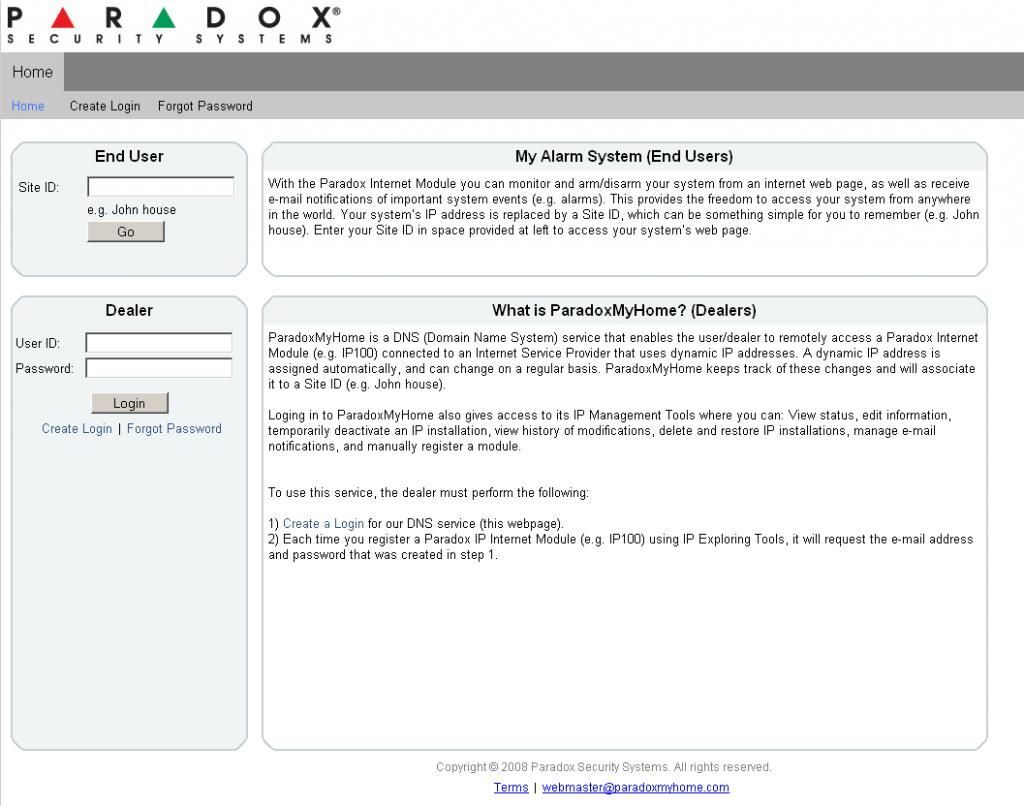Click the Dealer panel heading

[x=129, y=311]
